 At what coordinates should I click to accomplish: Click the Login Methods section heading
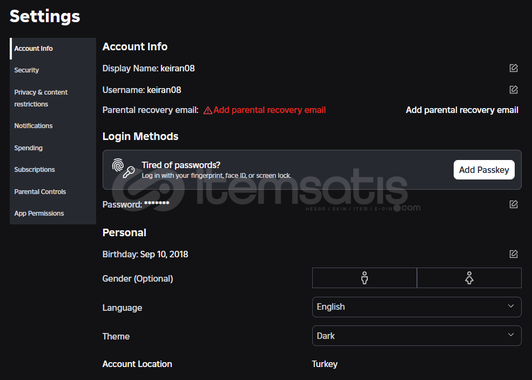click(140, 136)
